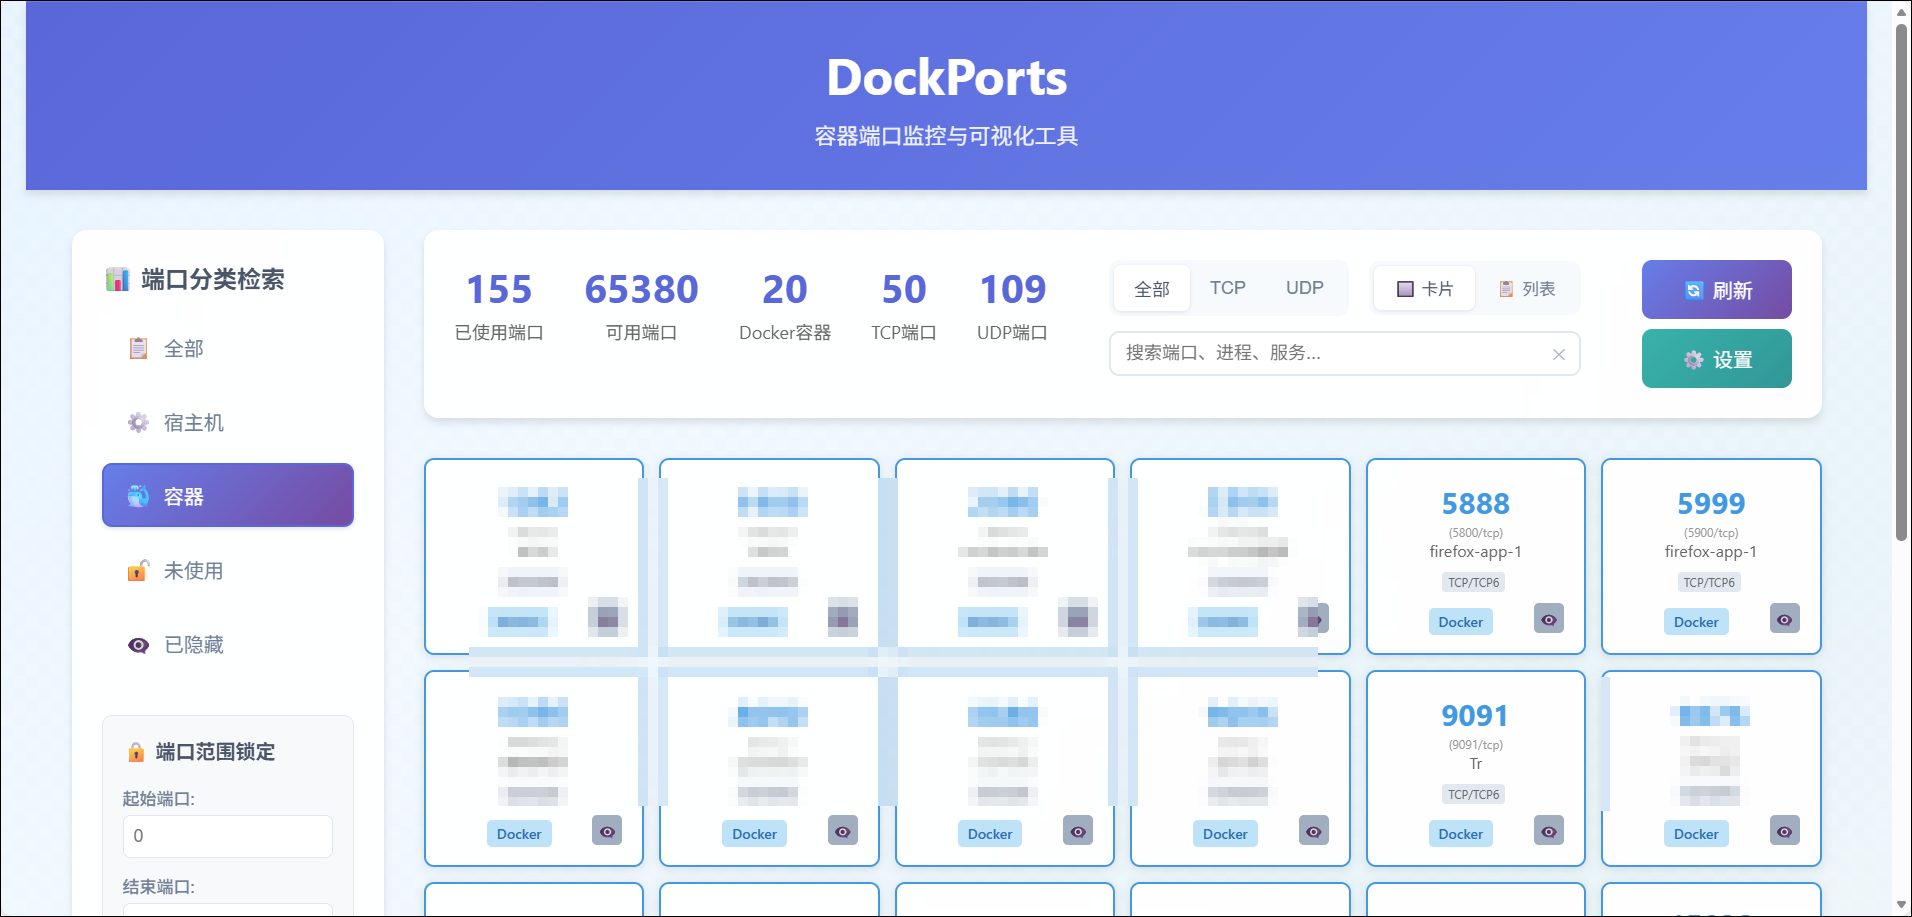The height and width of the screenshot is (917, 1912).
Task: Toggle visibility of port 9091 card
Action: [x=1548, y=832]
